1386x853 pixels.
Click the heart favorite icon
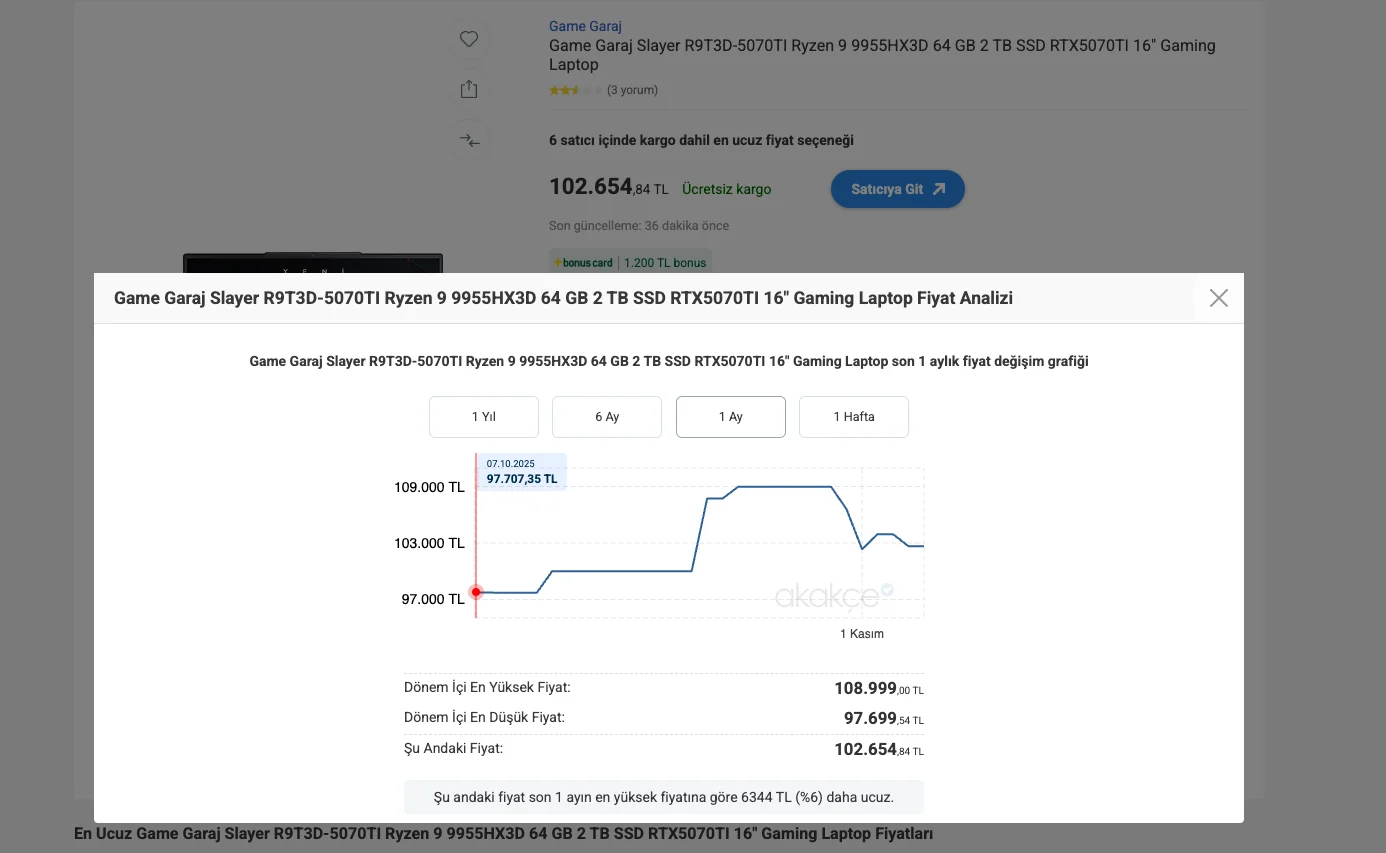(x=469, y=39)
